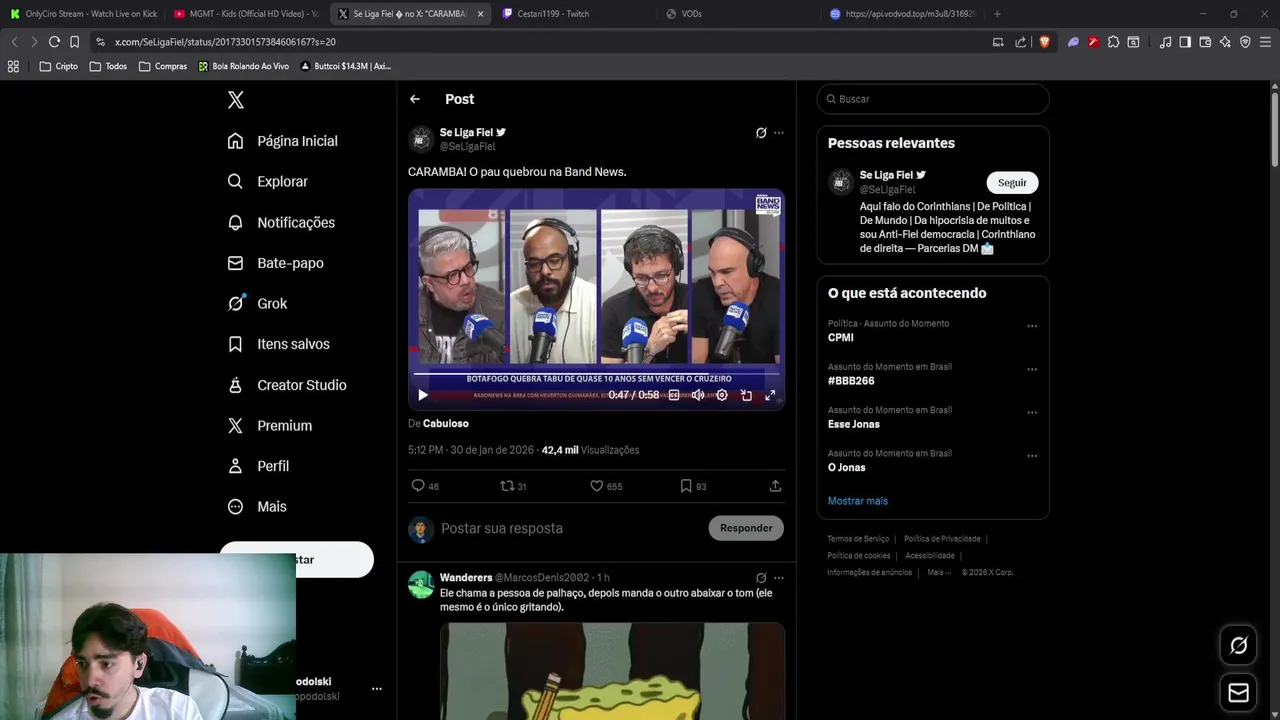Click the Grok icon on Se Liga Fiel post
This screenshot has width=1280, height=720.
(761, 132)
